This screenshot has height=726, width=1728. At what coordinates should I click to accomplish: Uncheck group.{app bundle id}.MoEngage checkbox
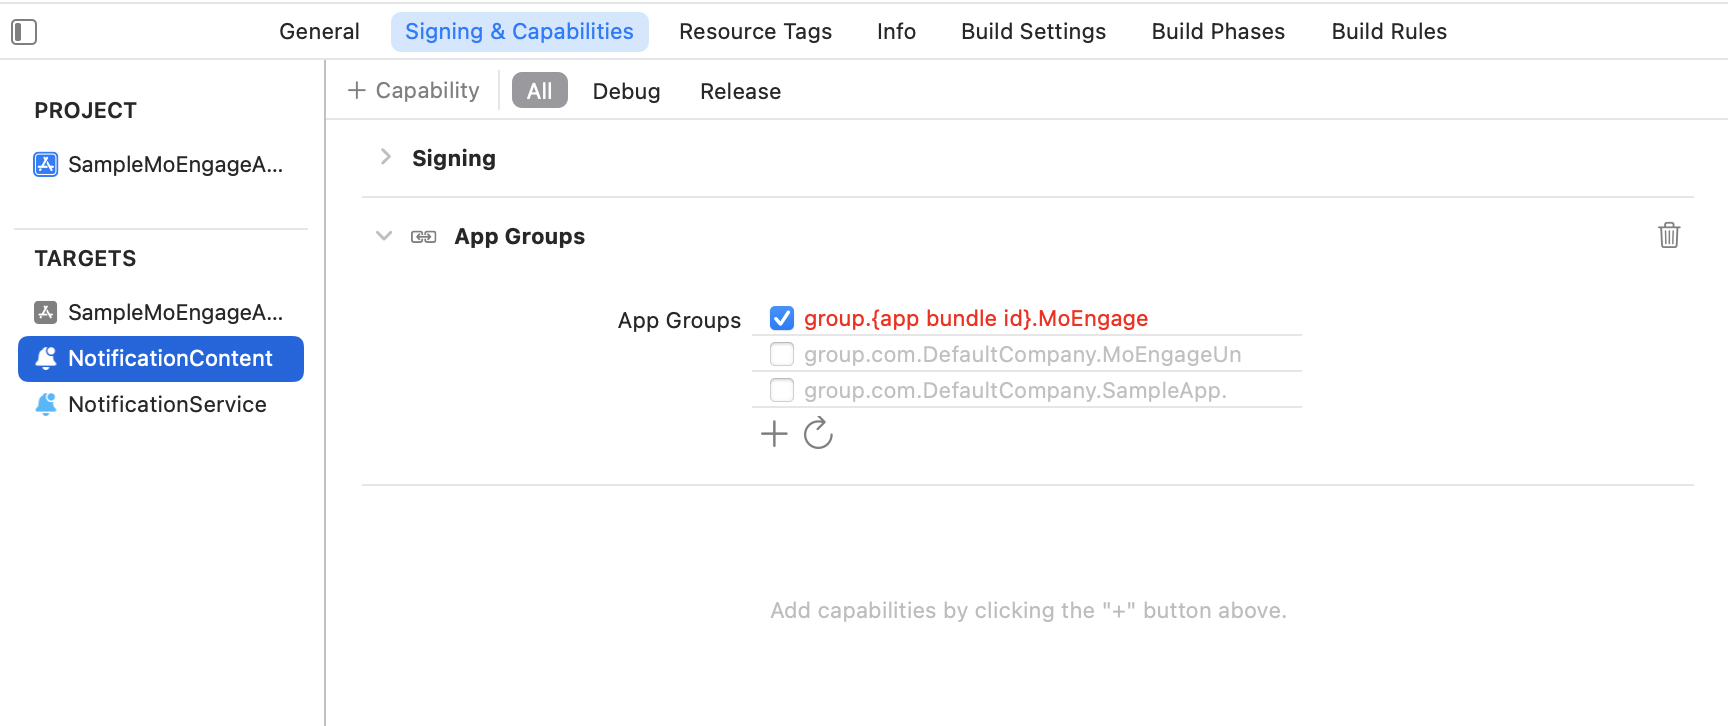(782, 318)
